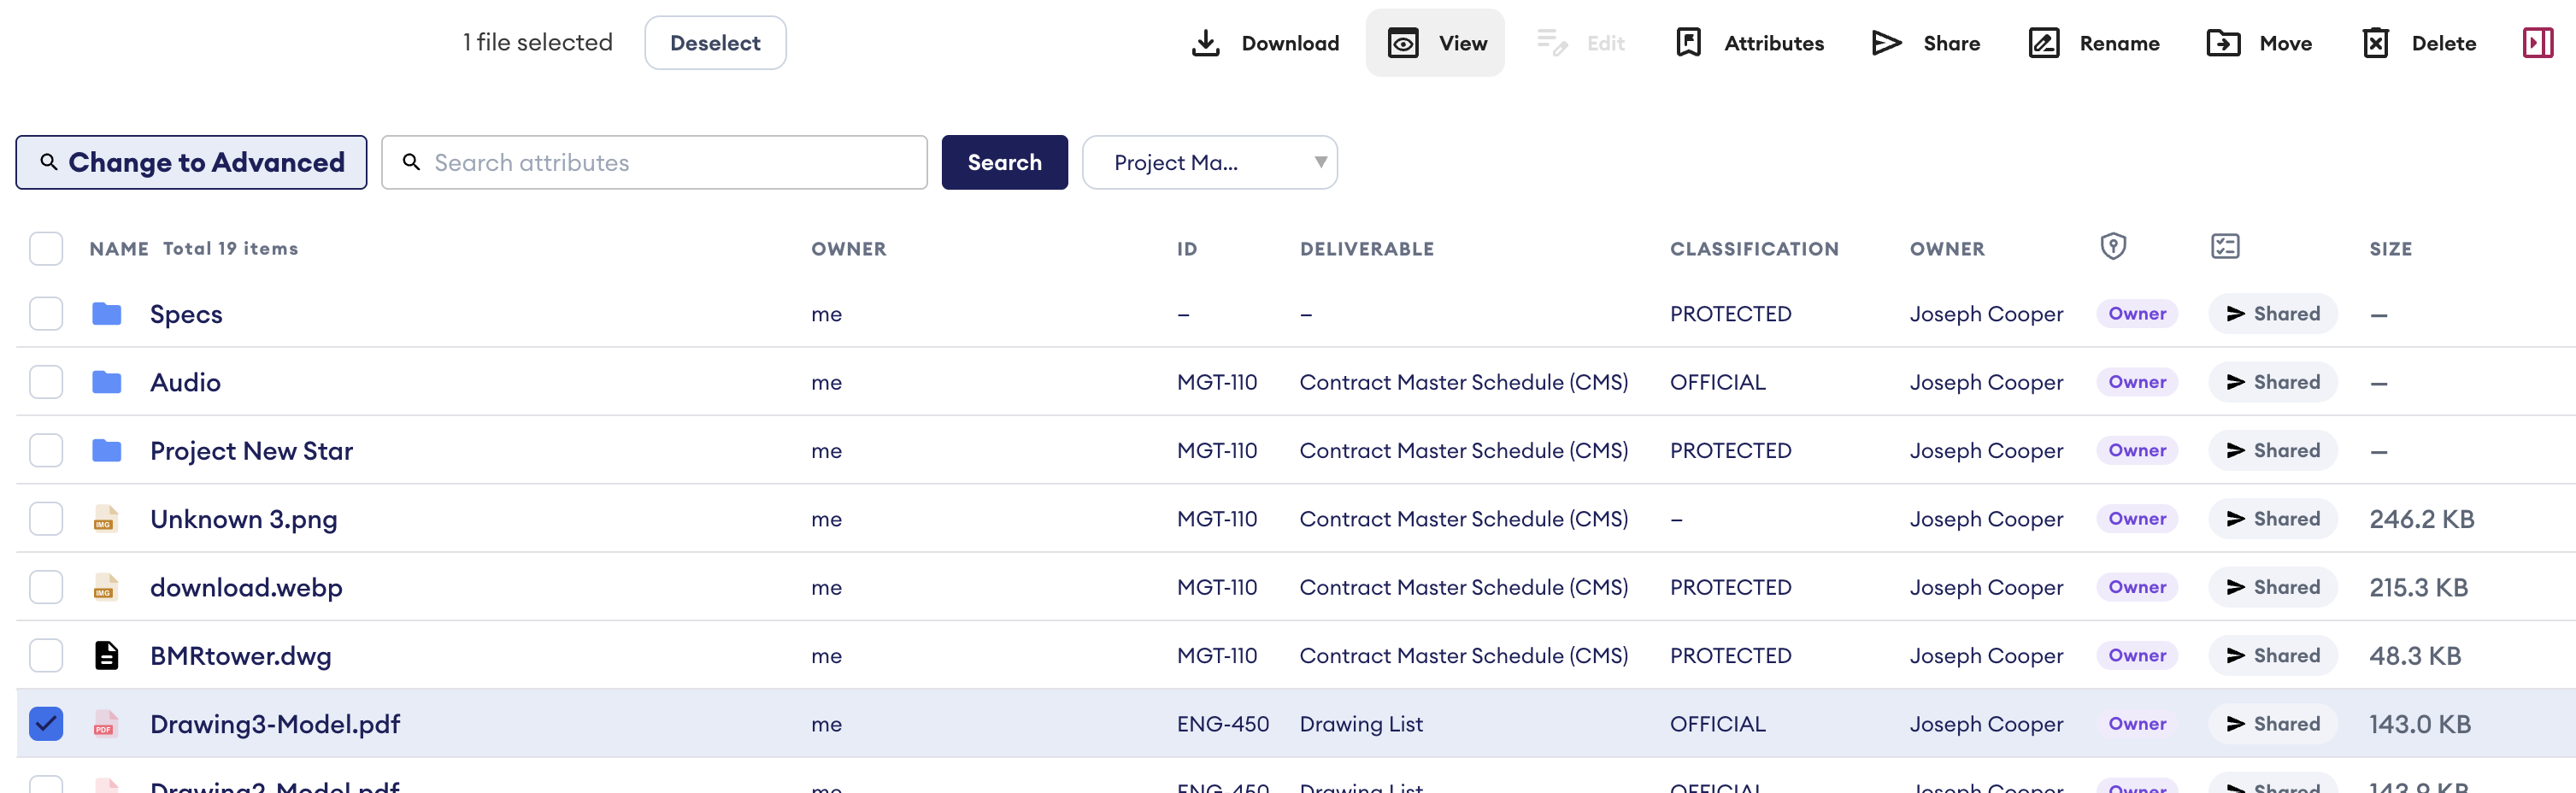Viewport: 2576px width, 793px height.
Task: Click the Owner badge in Audio row
Action: pyautogui.click(x=2137, y=382)
